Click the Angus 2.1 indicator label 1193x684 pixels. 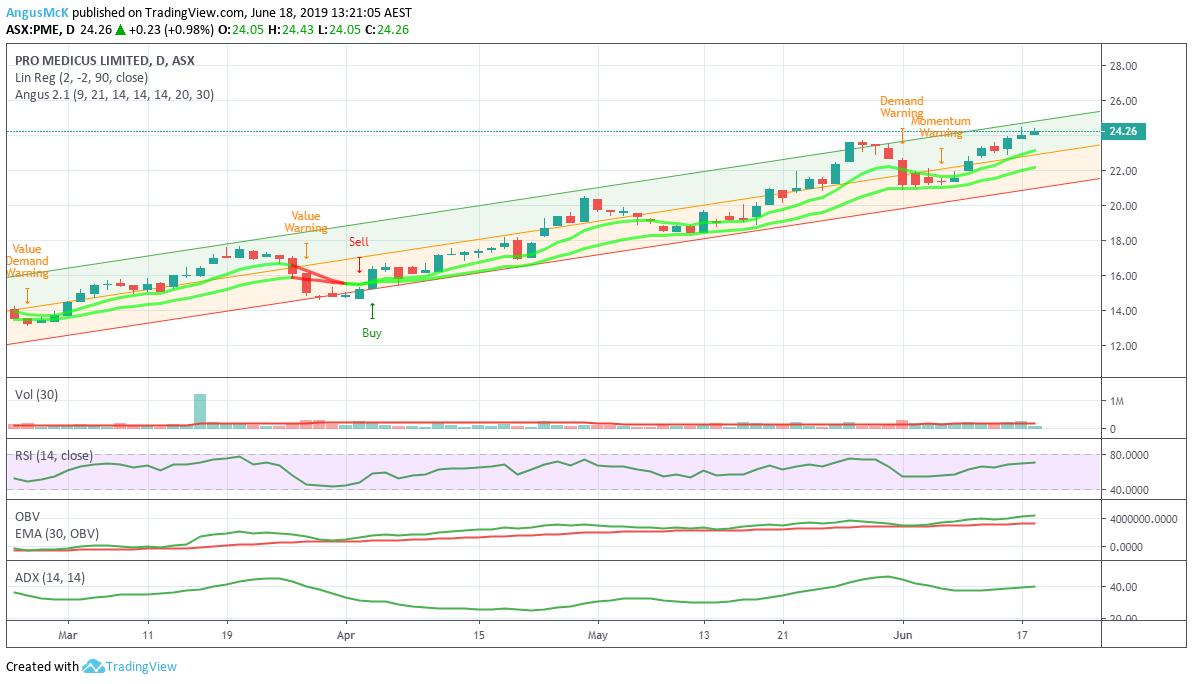click(x=114, y=95)
